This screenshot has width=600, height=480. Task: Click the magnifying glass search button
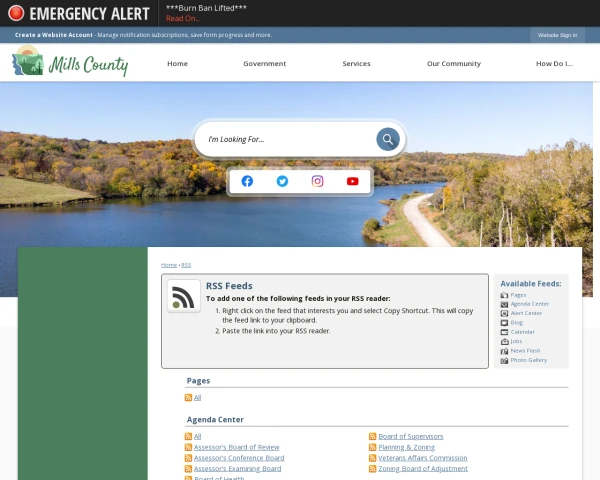(x=388, y=139)
